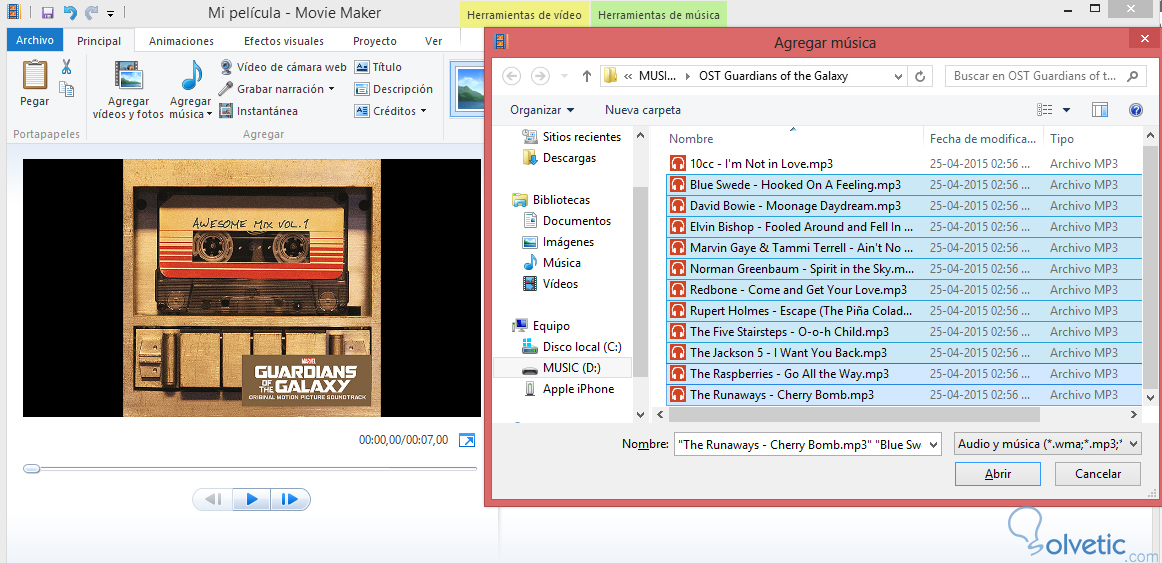Open dialog help question mark
The image size is (1162, 563).
pos(1135,110)
